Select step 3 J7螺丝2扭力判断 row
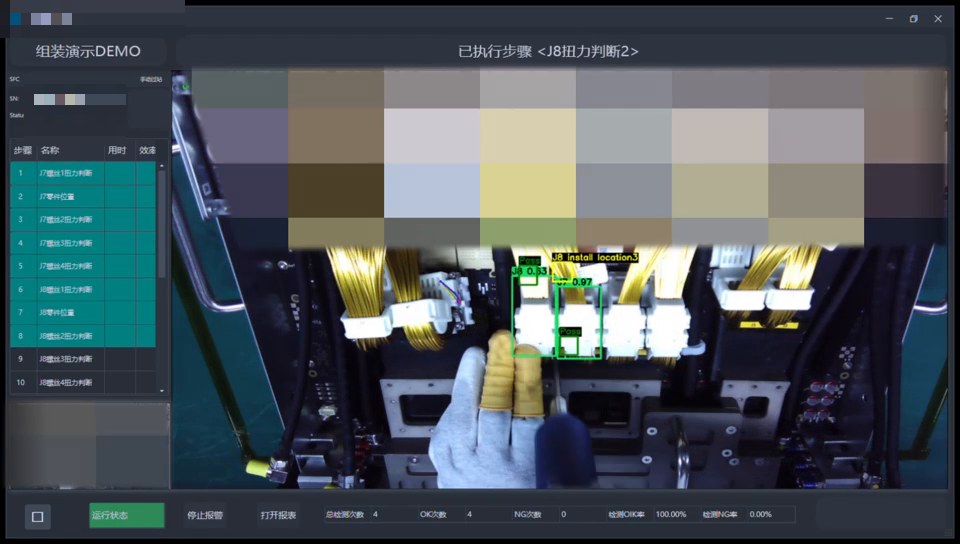Image resolution: width=960 pixels, height=544 pixels. [x=83, y=220]
